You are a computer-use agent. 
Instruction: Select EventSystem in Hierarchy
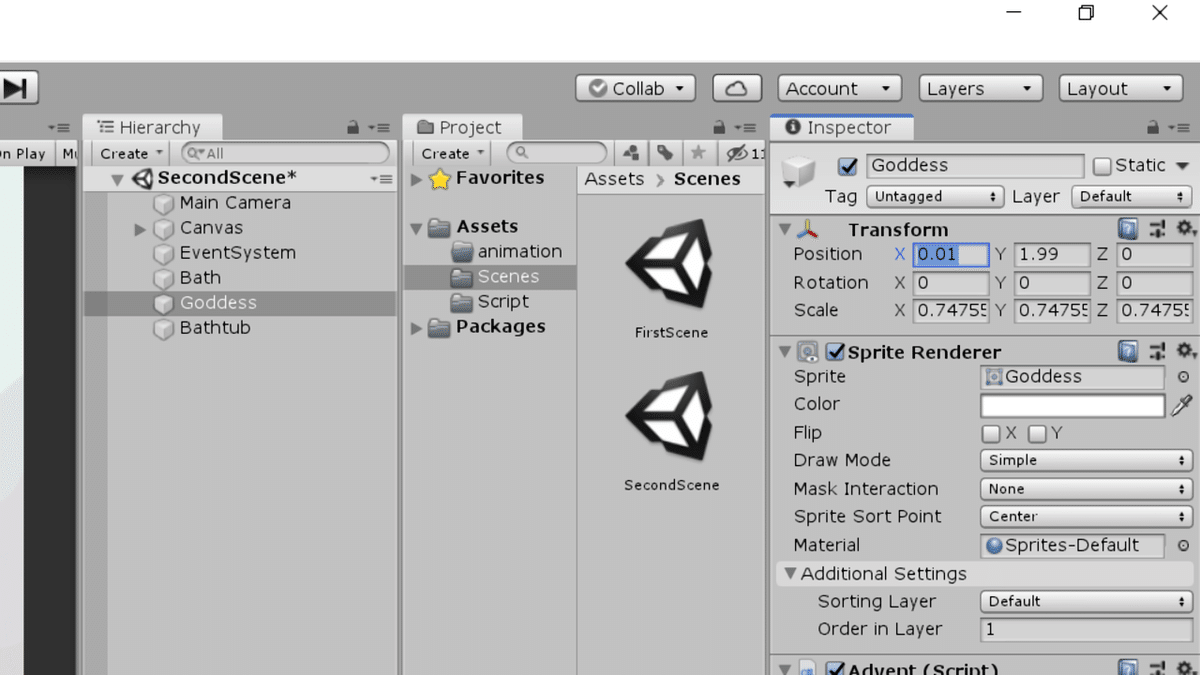237,253
